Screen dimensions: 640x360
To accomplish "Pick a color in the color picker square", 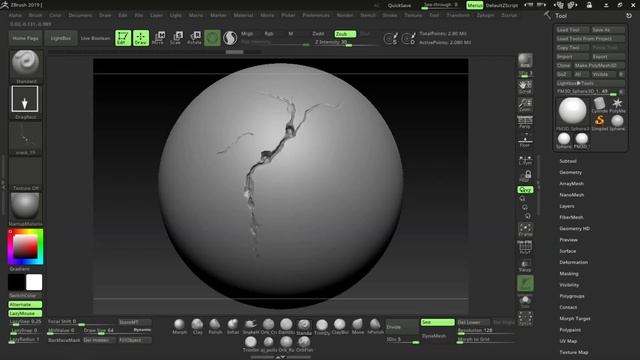I will (25, 247).
